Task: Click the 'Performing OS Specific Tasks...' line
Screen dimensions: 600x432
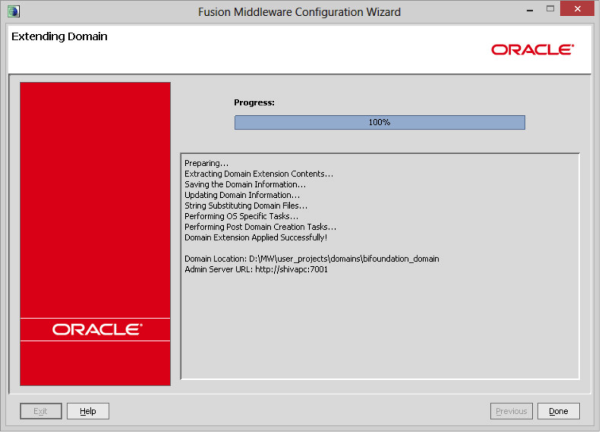Action: click(242, 216)
